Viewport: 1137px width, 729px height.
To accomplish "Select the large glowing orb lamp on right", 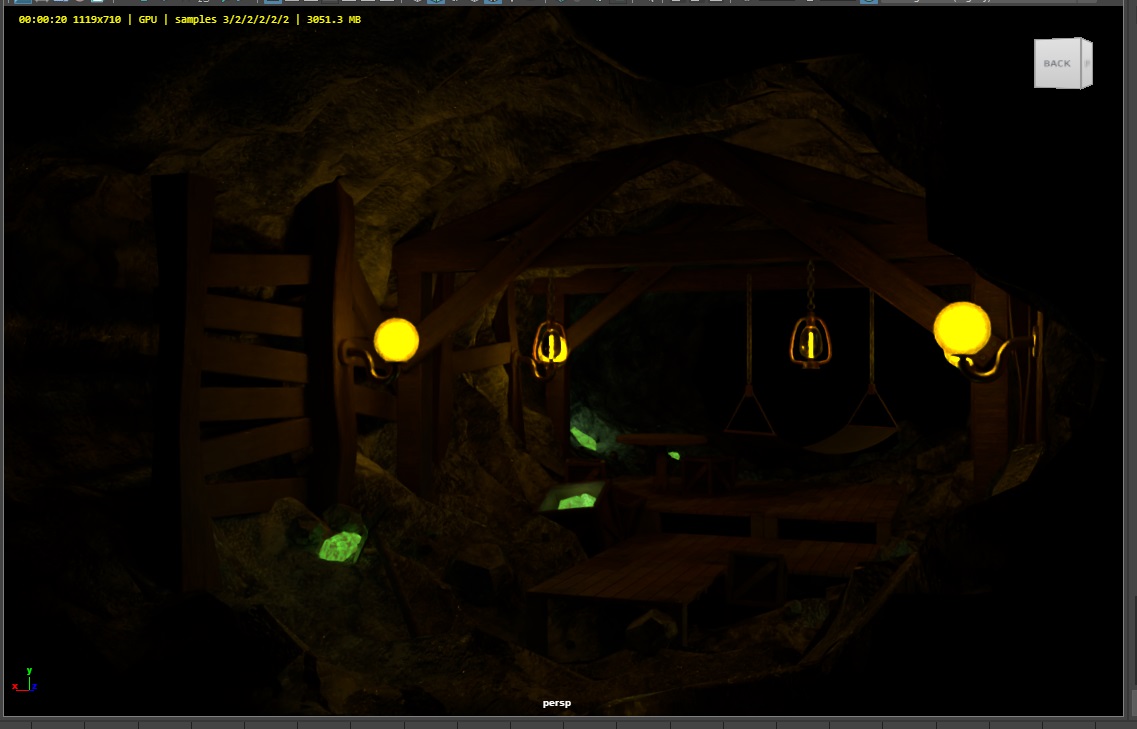I will click(961, 327).
